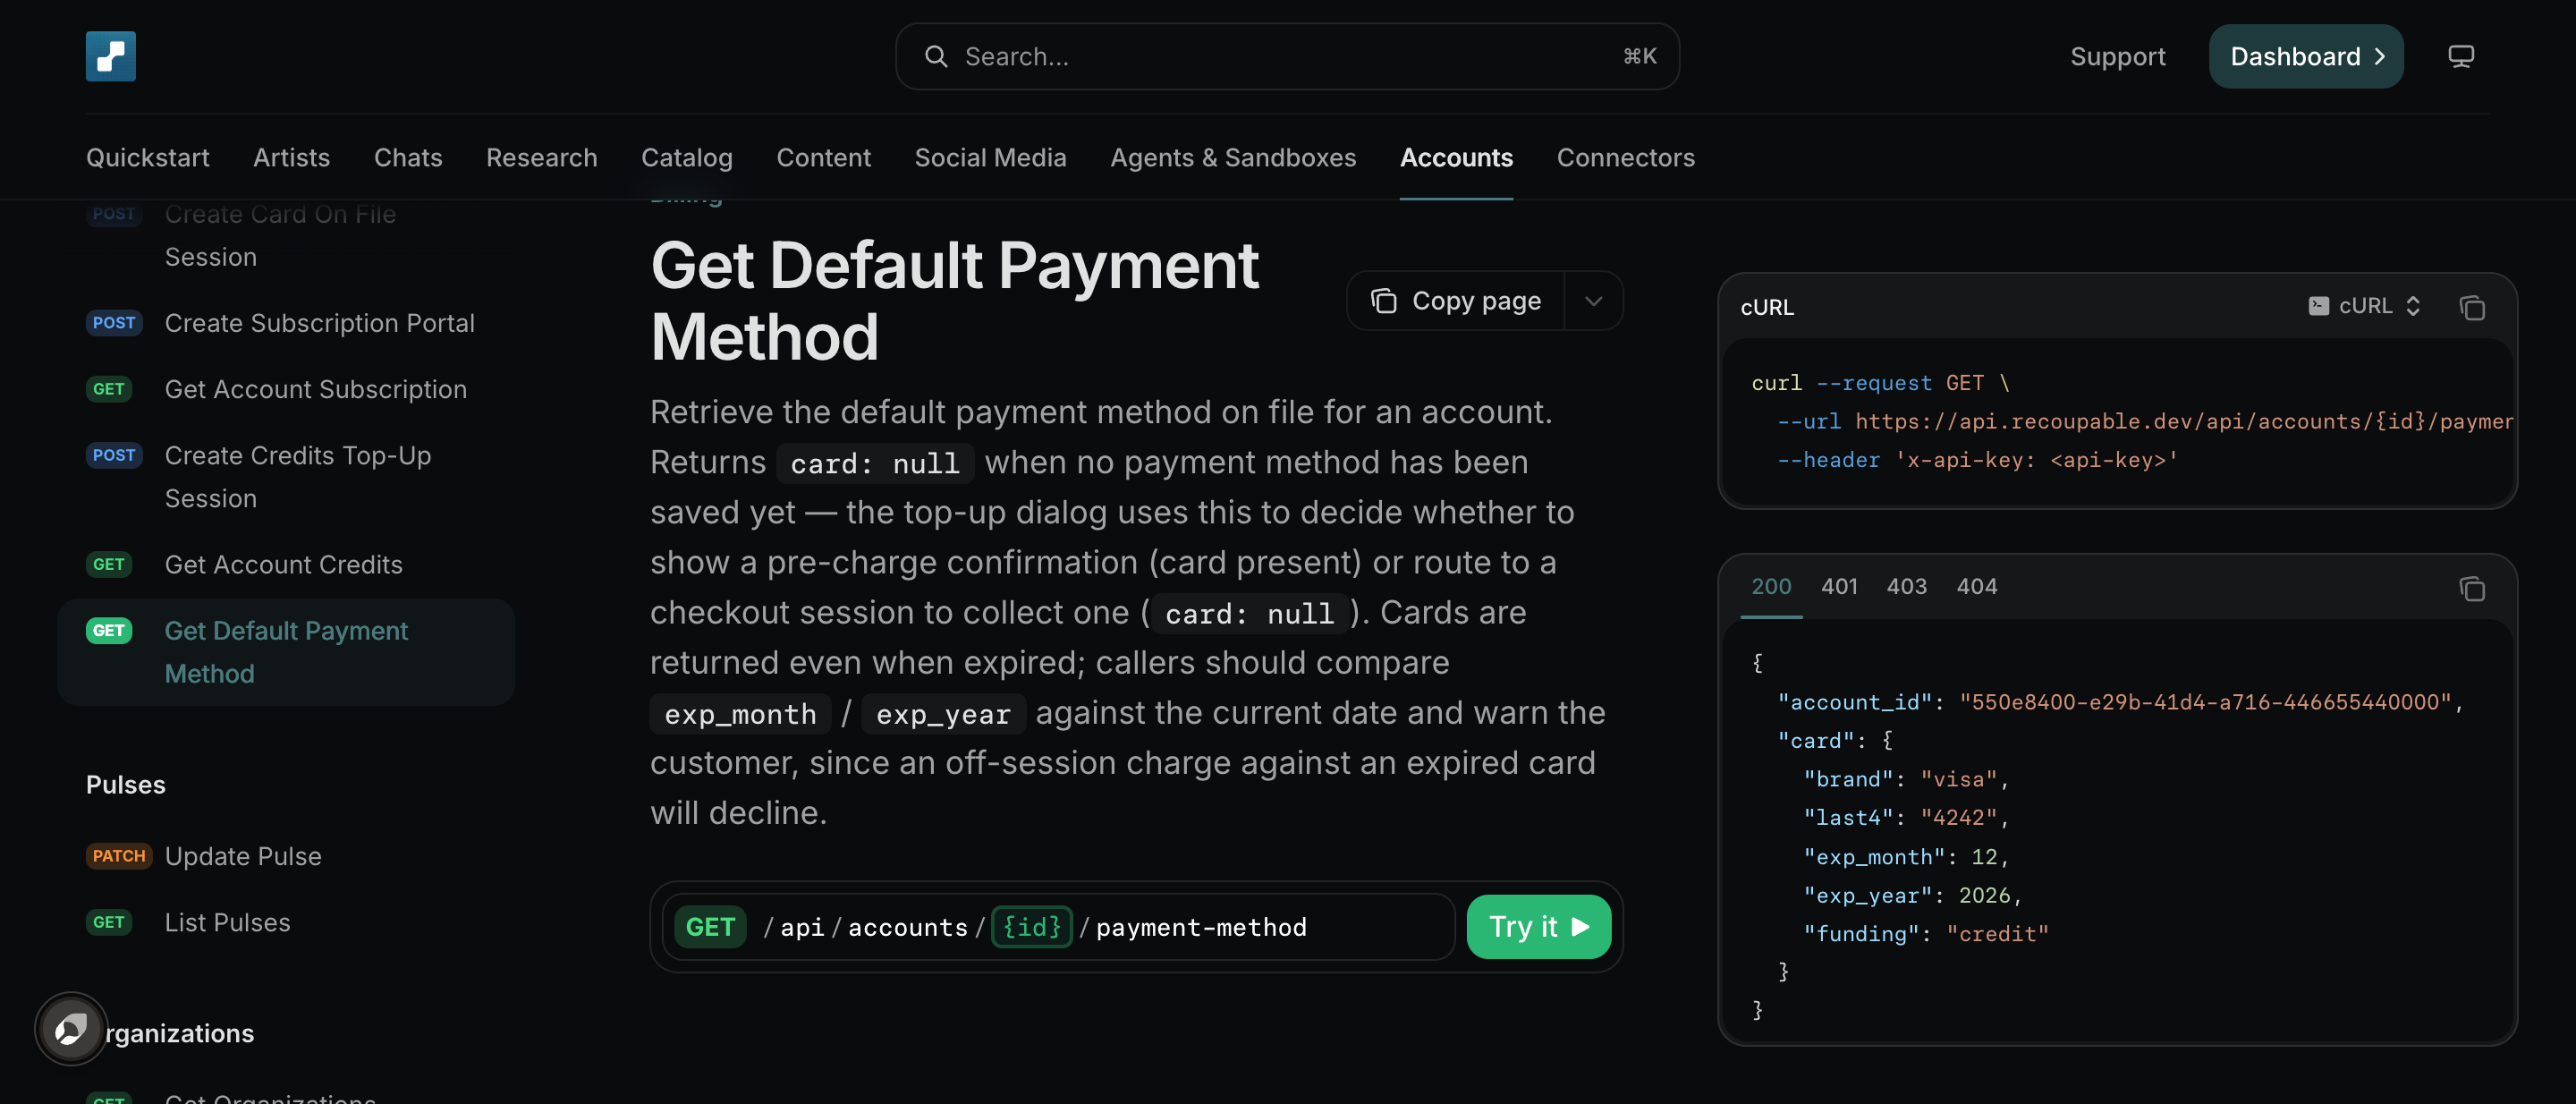
Task: Show the 200 response example
Action: pos(1771,586)
